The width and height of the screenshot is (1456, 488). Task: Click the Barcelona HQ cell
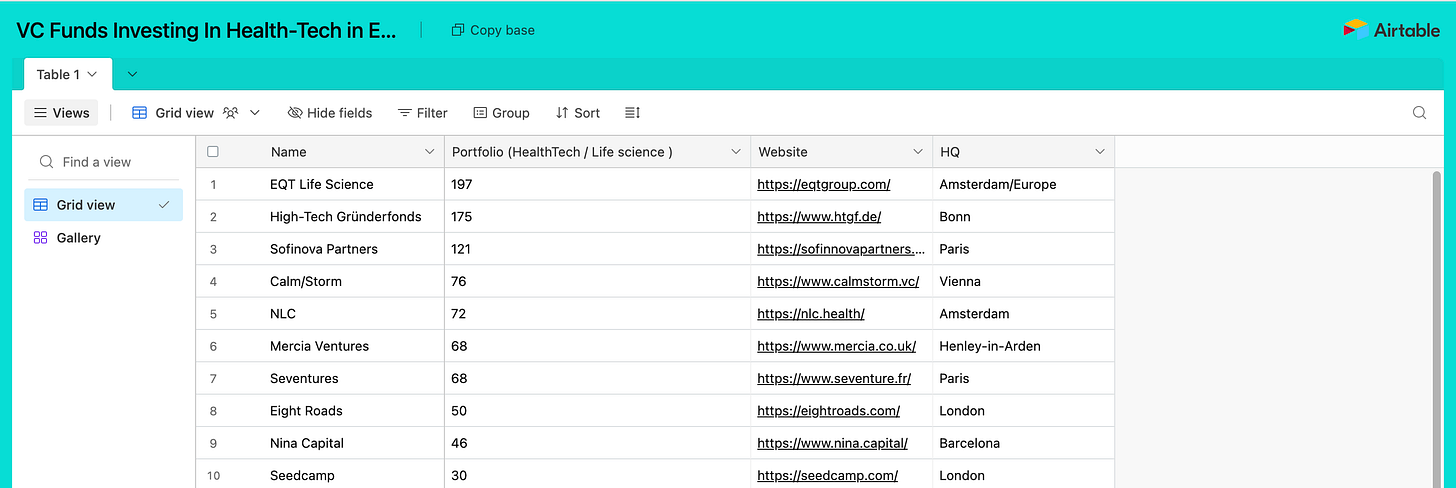pos(1023,443)
